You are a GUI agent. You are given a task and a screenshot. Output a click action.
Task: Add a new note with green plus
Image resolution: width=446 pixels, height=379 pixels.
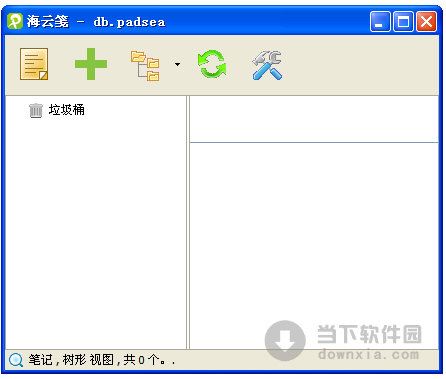pos(91,64)
